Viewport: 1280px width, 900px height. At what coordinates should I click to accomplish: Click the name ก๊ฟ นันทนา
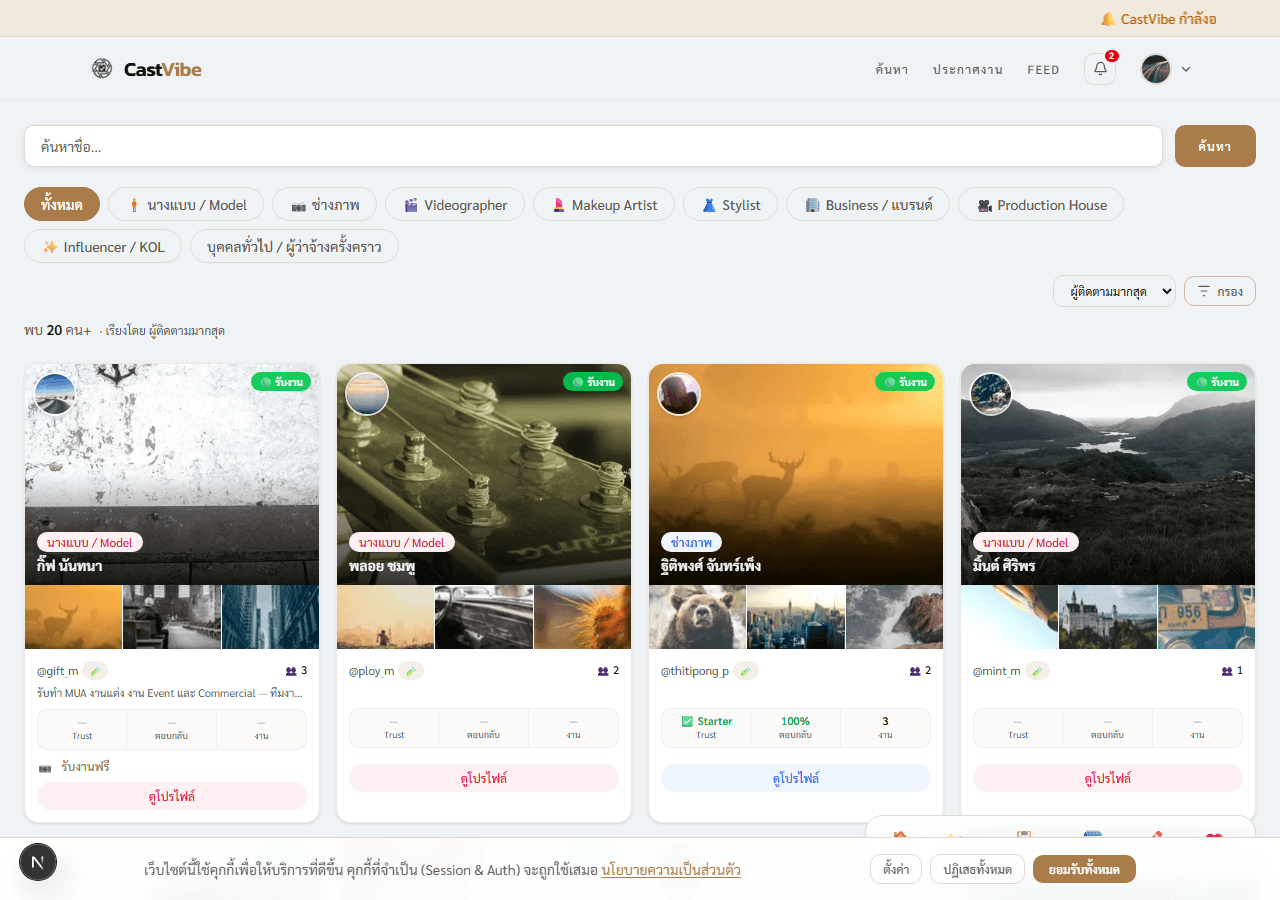tap(70, 566)
